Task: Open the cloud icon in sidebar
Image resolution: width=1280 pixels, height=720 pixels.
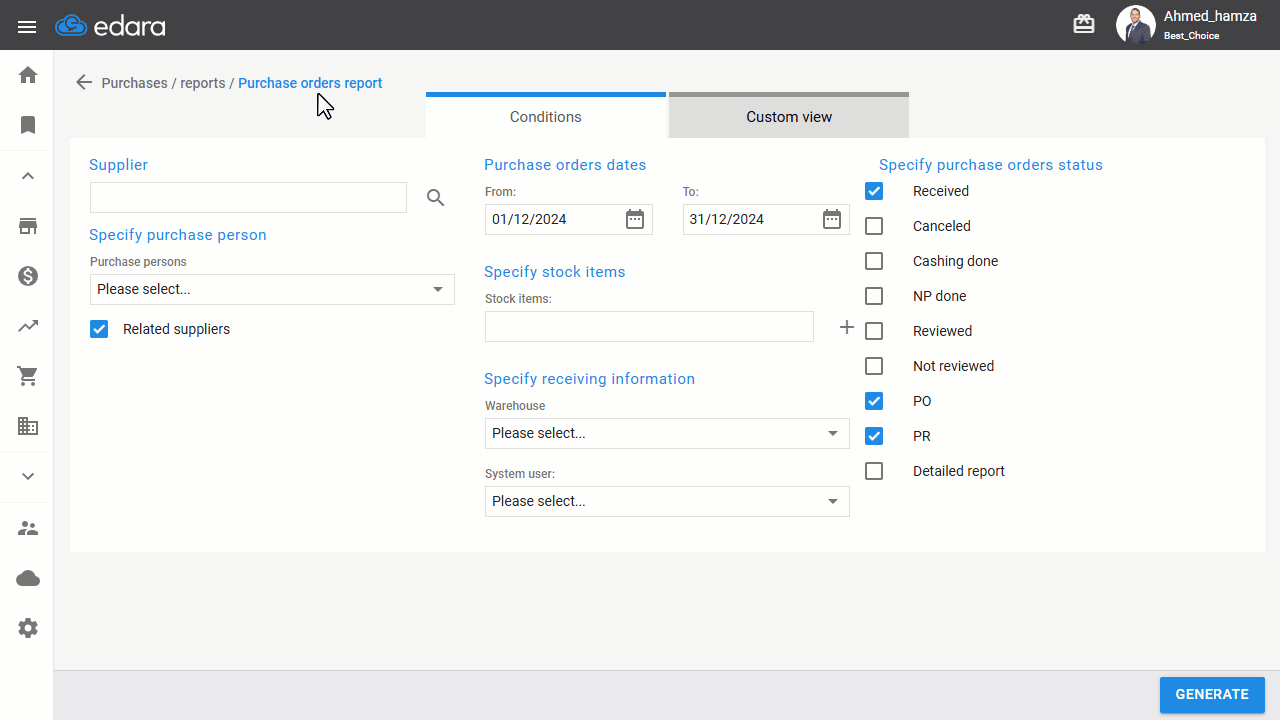Action: pyautogui.click(x=28, y=578)
